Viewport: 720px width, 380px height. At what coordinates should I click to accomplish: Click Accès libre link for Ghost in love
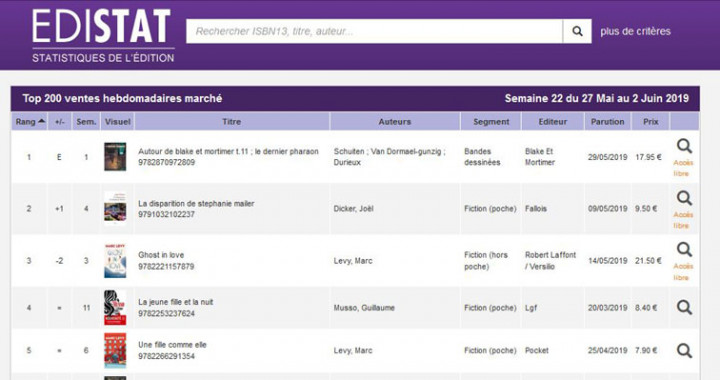(x=683, y=272)
